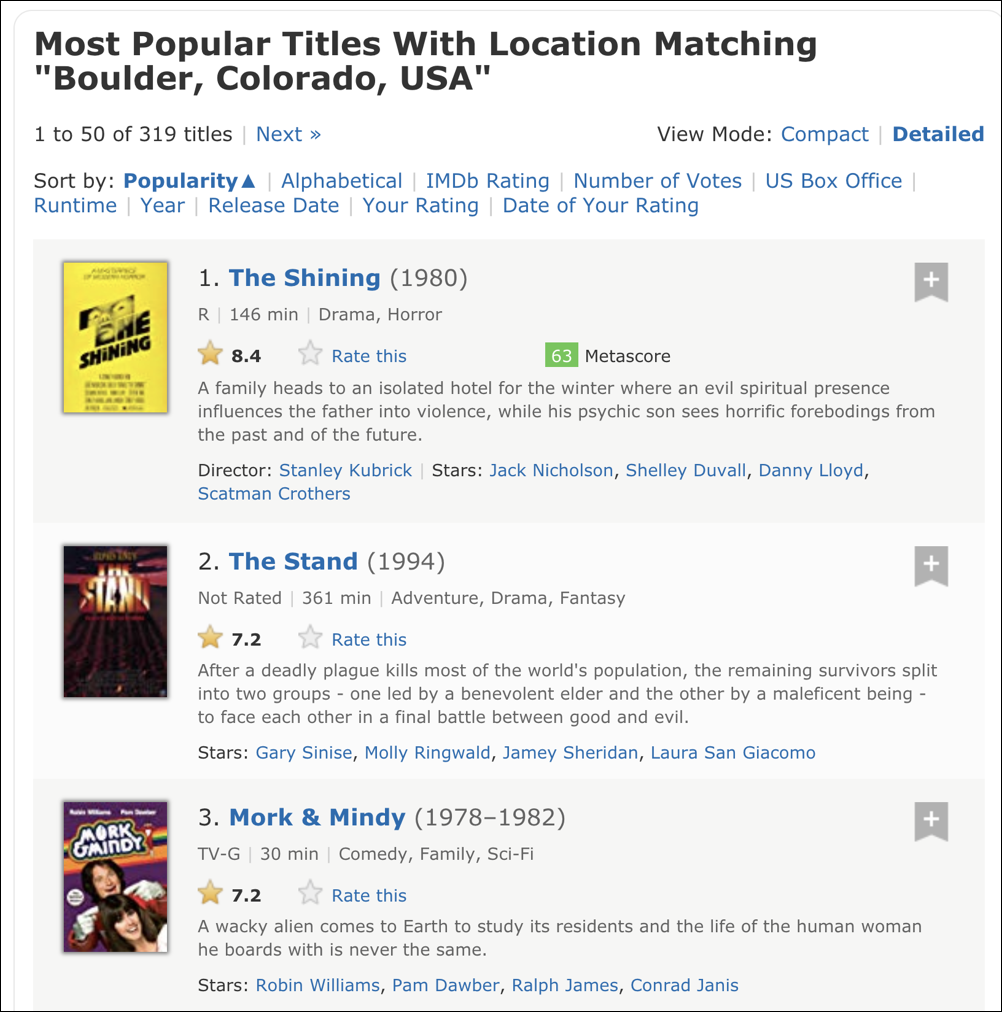Open Stanley Kubrick director page

(x=345, y=470)
